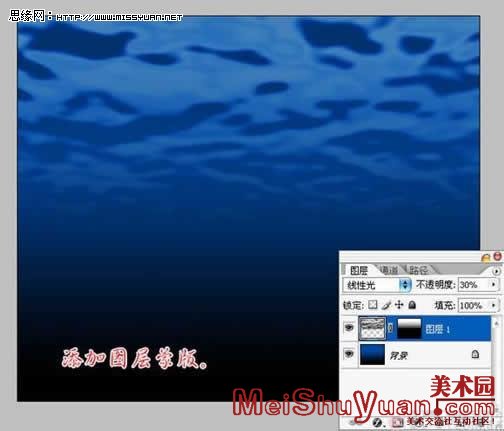
Task: Click the lock image pixels brush icon
Action: 386,305
